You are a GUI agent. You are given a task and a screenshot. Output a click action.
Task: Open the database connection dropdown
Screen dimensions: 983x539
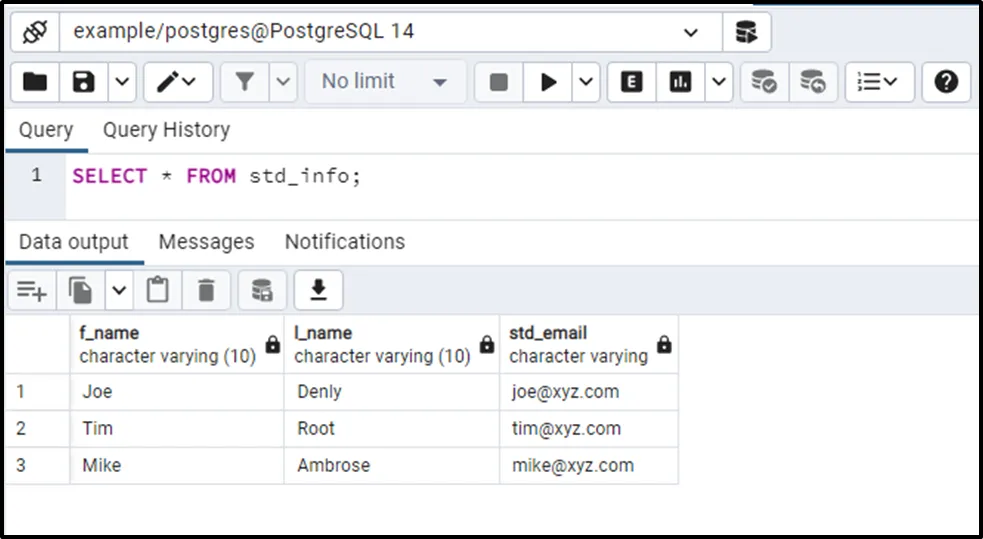[690, 32]
